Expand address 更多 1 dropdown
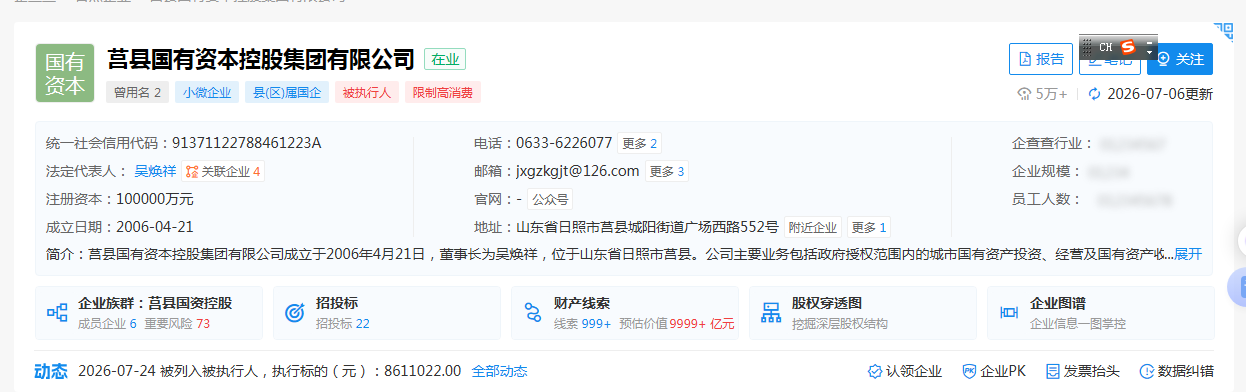Viewport: 1246px width, 392px height. coord(870,227)
